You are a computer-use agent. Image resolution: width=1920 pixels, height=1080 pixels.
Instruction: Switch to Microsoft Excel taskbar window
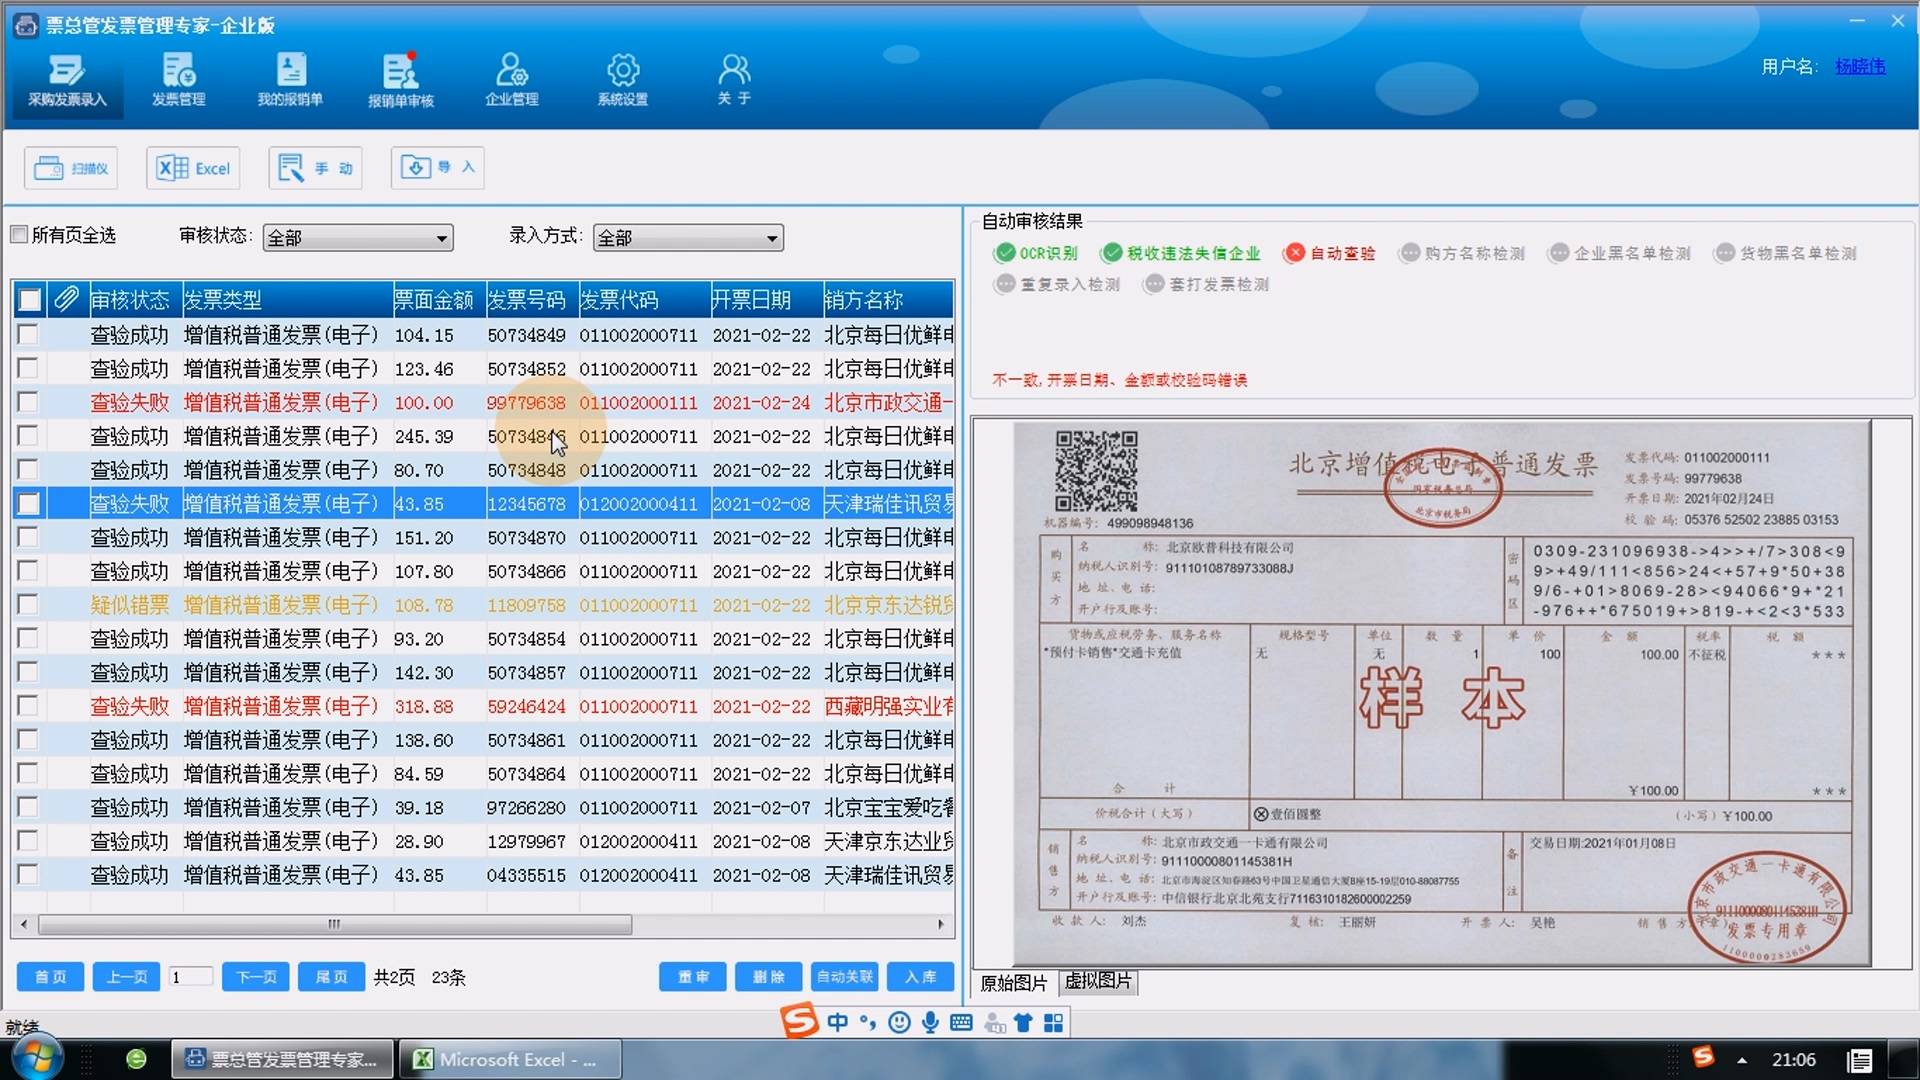click(x=509, y=1059)
